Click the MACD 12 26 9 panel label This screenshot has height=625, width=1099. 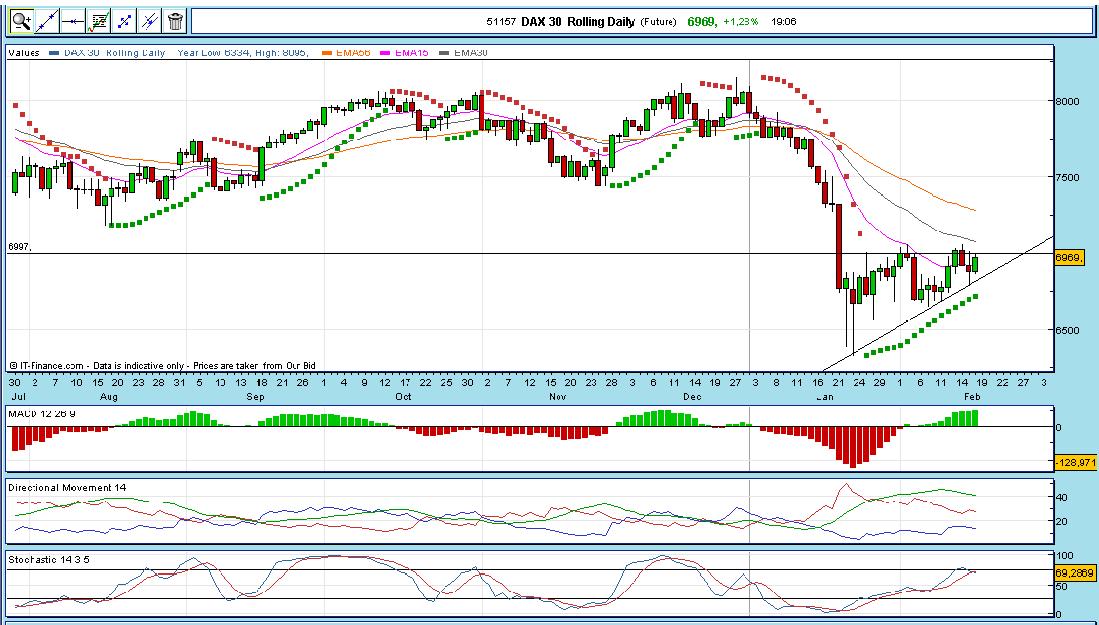click(42, 414)
